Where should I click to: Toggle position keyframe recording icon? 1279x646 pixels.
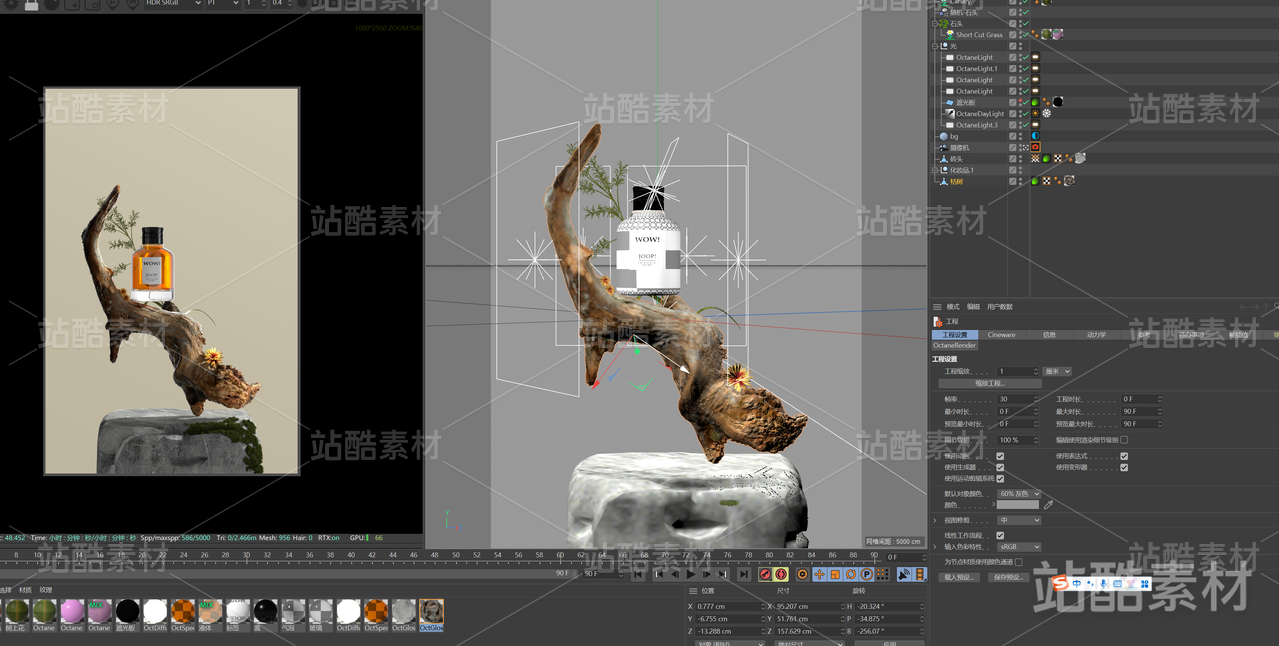pyautogui.click(x=819, y=574)
